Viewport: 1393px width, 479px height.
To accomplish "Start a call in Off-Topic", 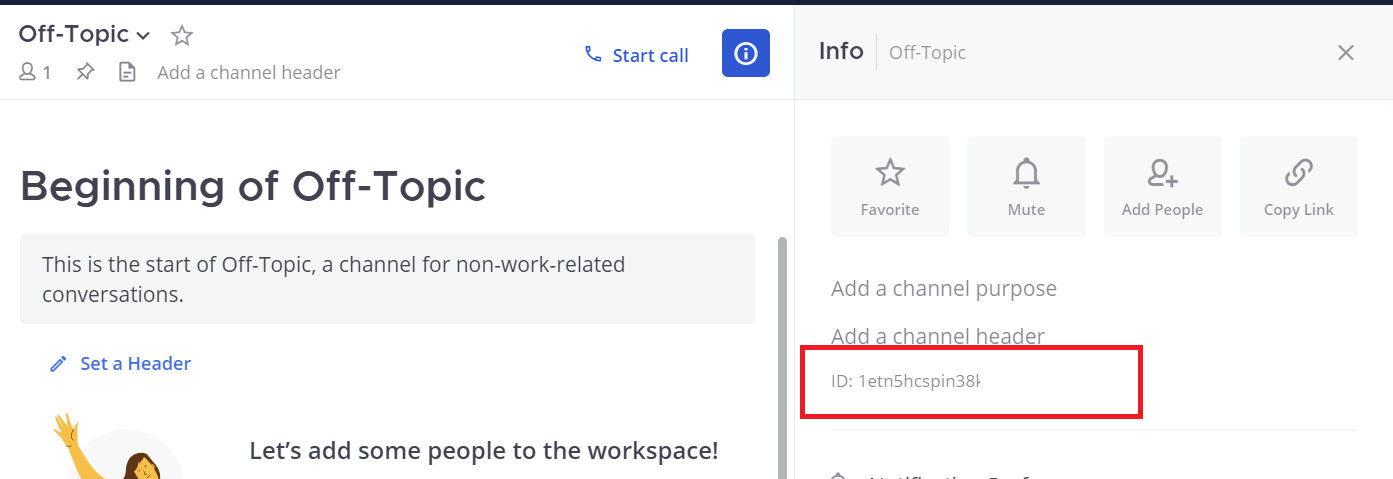I will [636, 55].
